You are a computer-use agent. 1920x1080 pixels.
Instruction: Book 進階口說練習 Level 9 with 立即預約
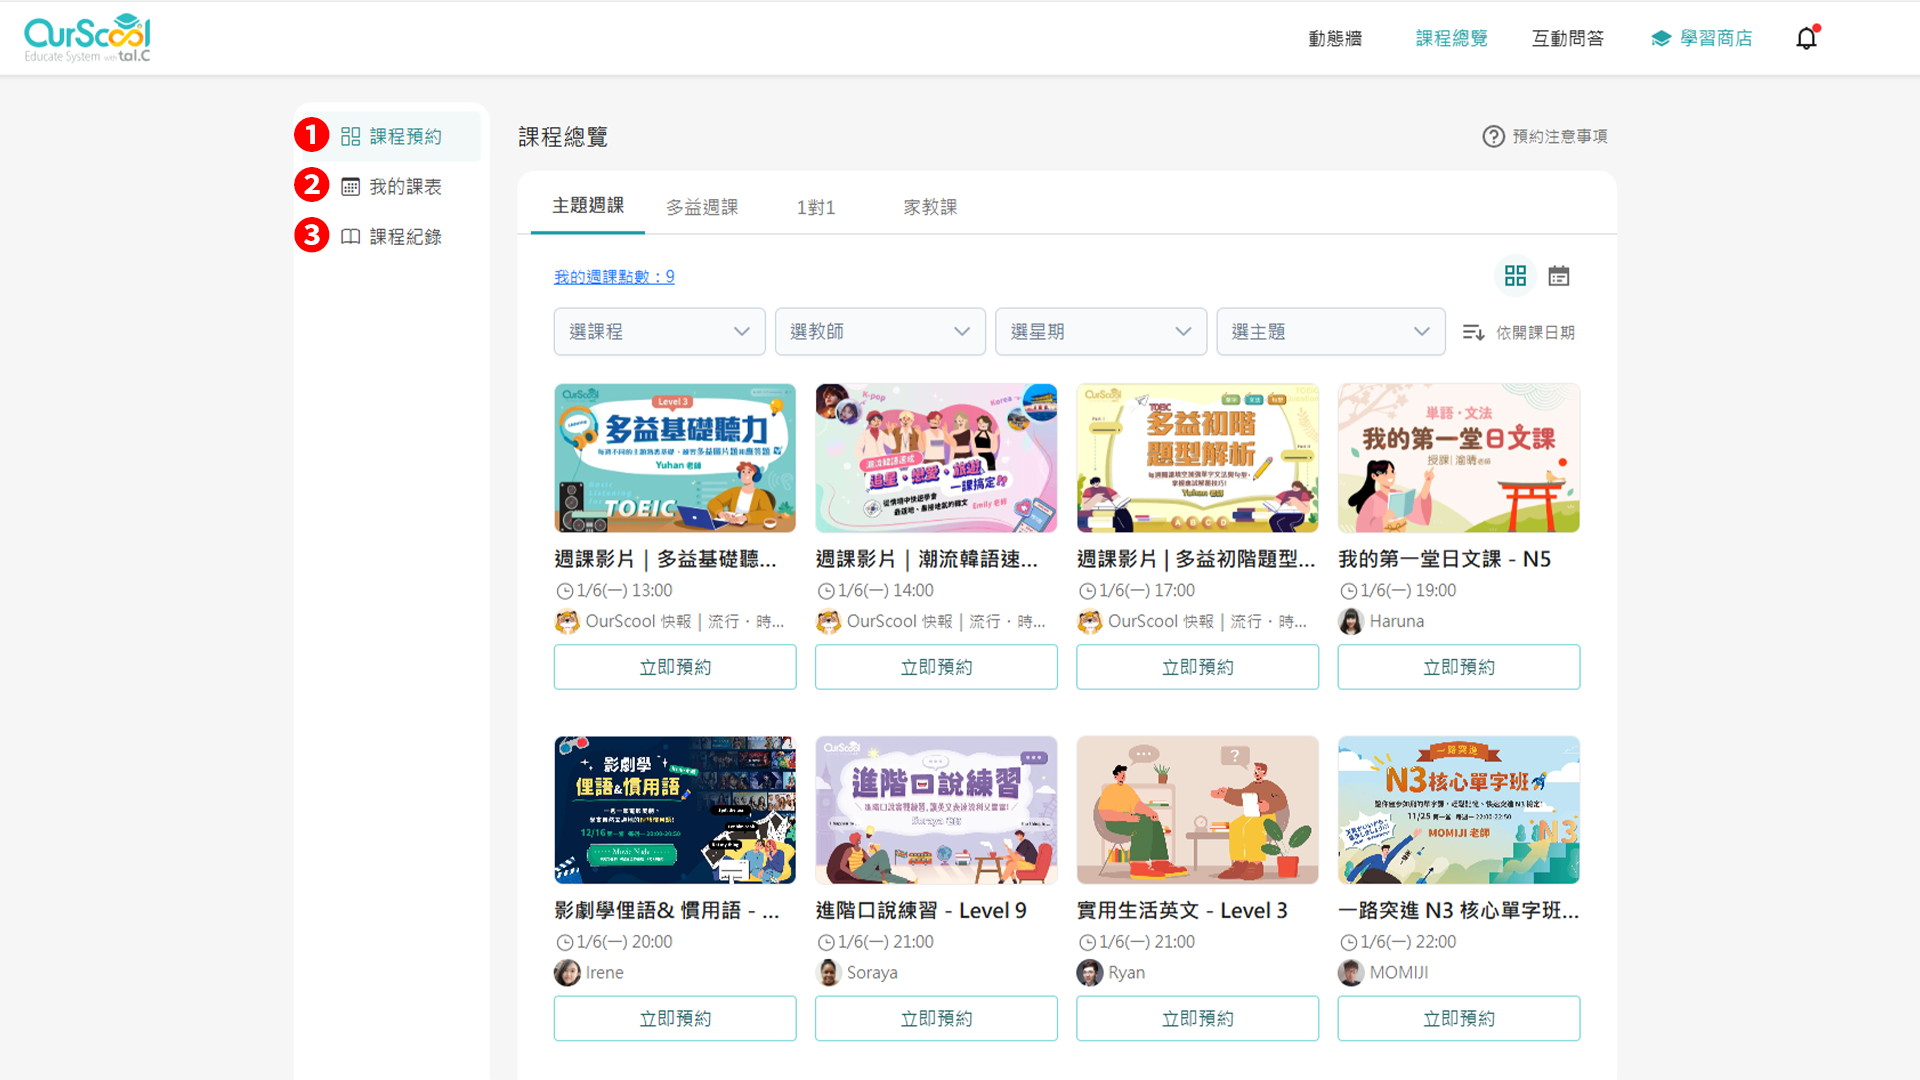click(x=936, y=1018)
